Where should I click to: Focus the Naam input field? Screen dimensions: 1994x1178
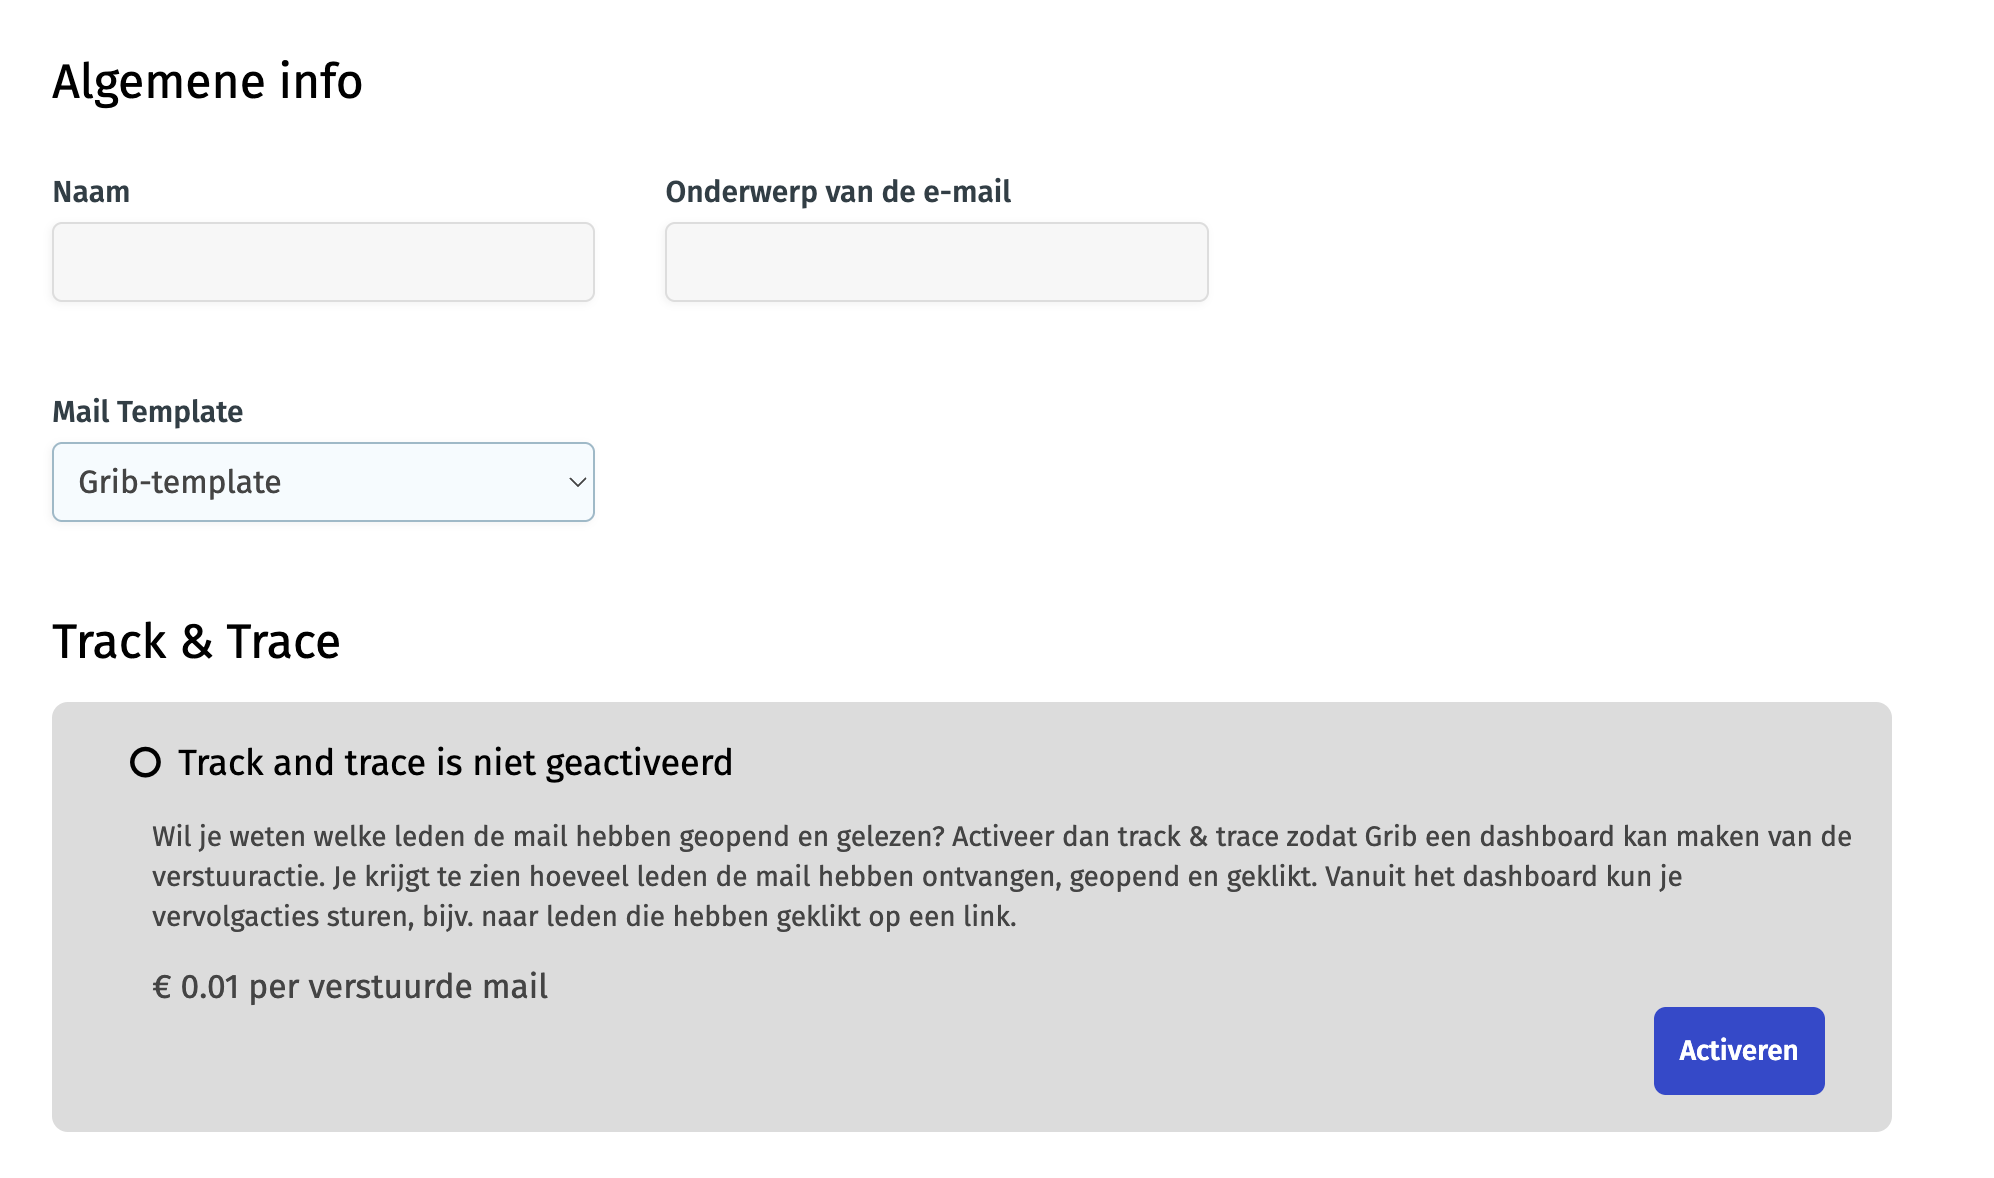(323, 262)
